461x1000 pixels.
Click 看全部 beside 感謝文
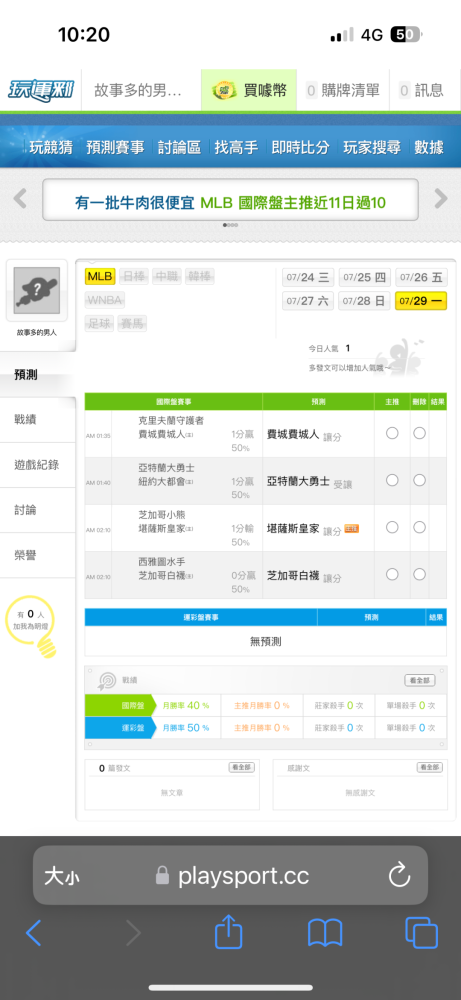pyautogui.click(x=430, y=768)
